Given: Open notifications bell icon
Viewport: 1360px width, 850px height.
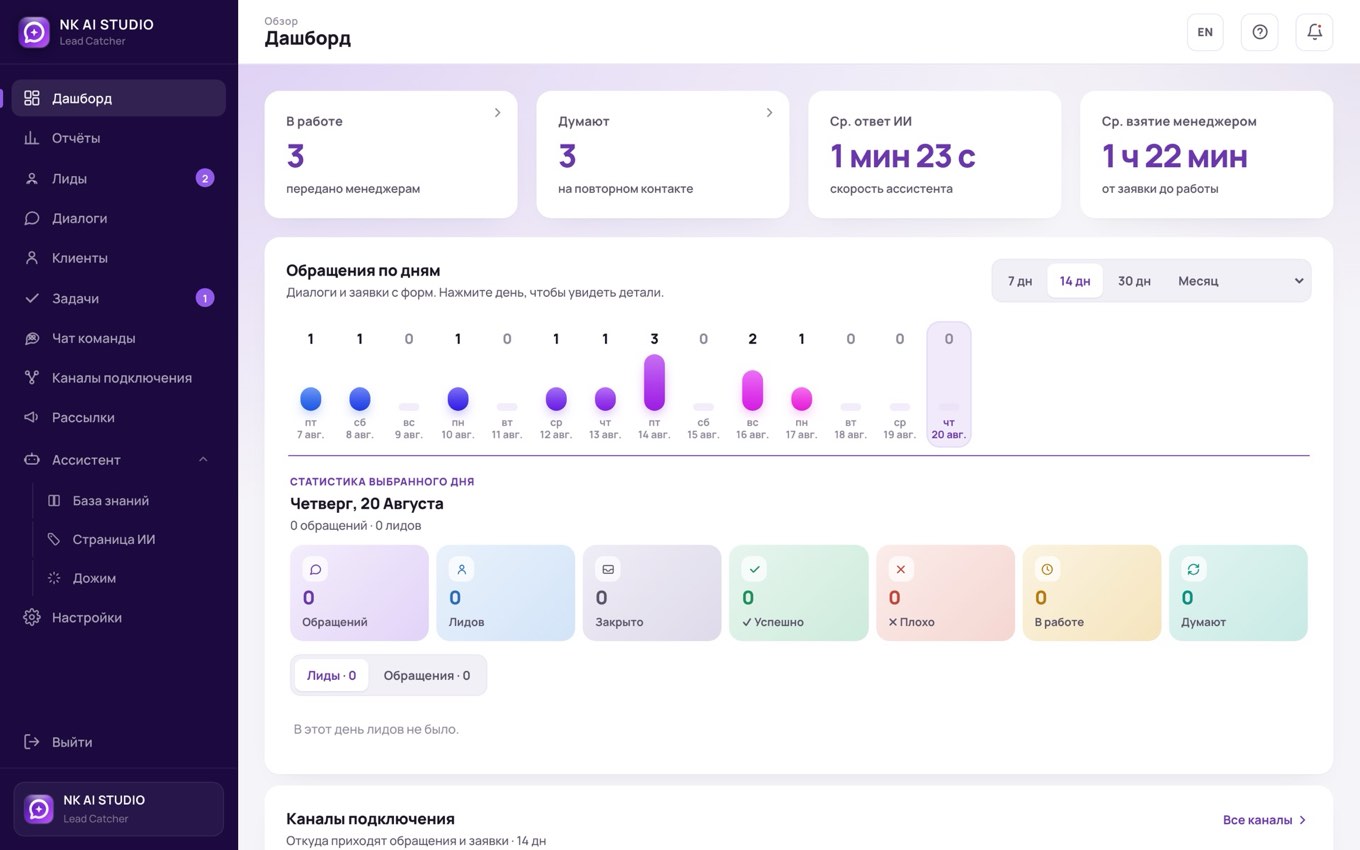Looking at the screenshot, I should (x=1315, y=32).
